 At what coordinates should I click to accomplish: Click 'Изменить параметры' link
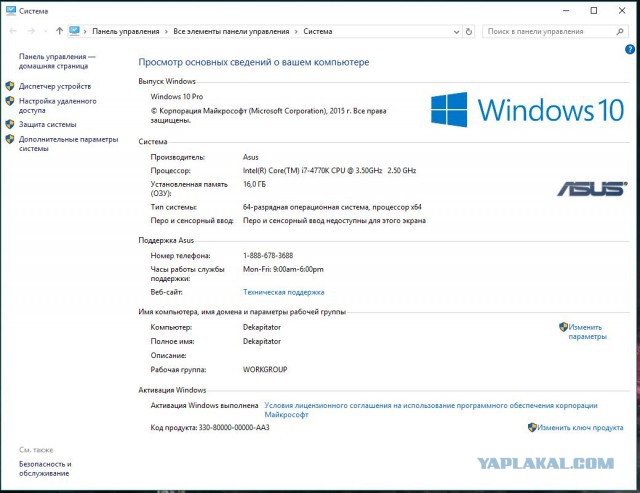[588, 332]
